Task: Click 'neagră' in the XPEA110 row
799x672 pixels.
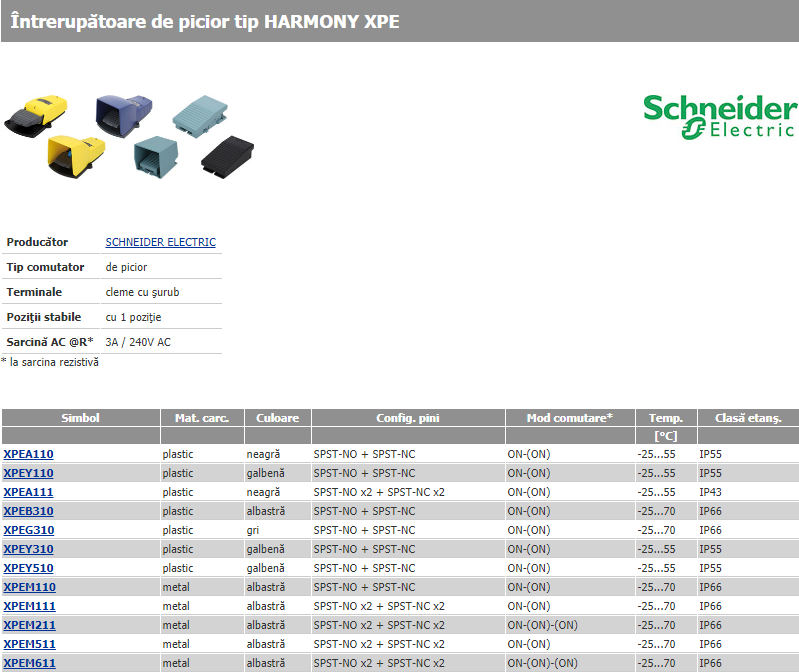Action: [263, 454]
